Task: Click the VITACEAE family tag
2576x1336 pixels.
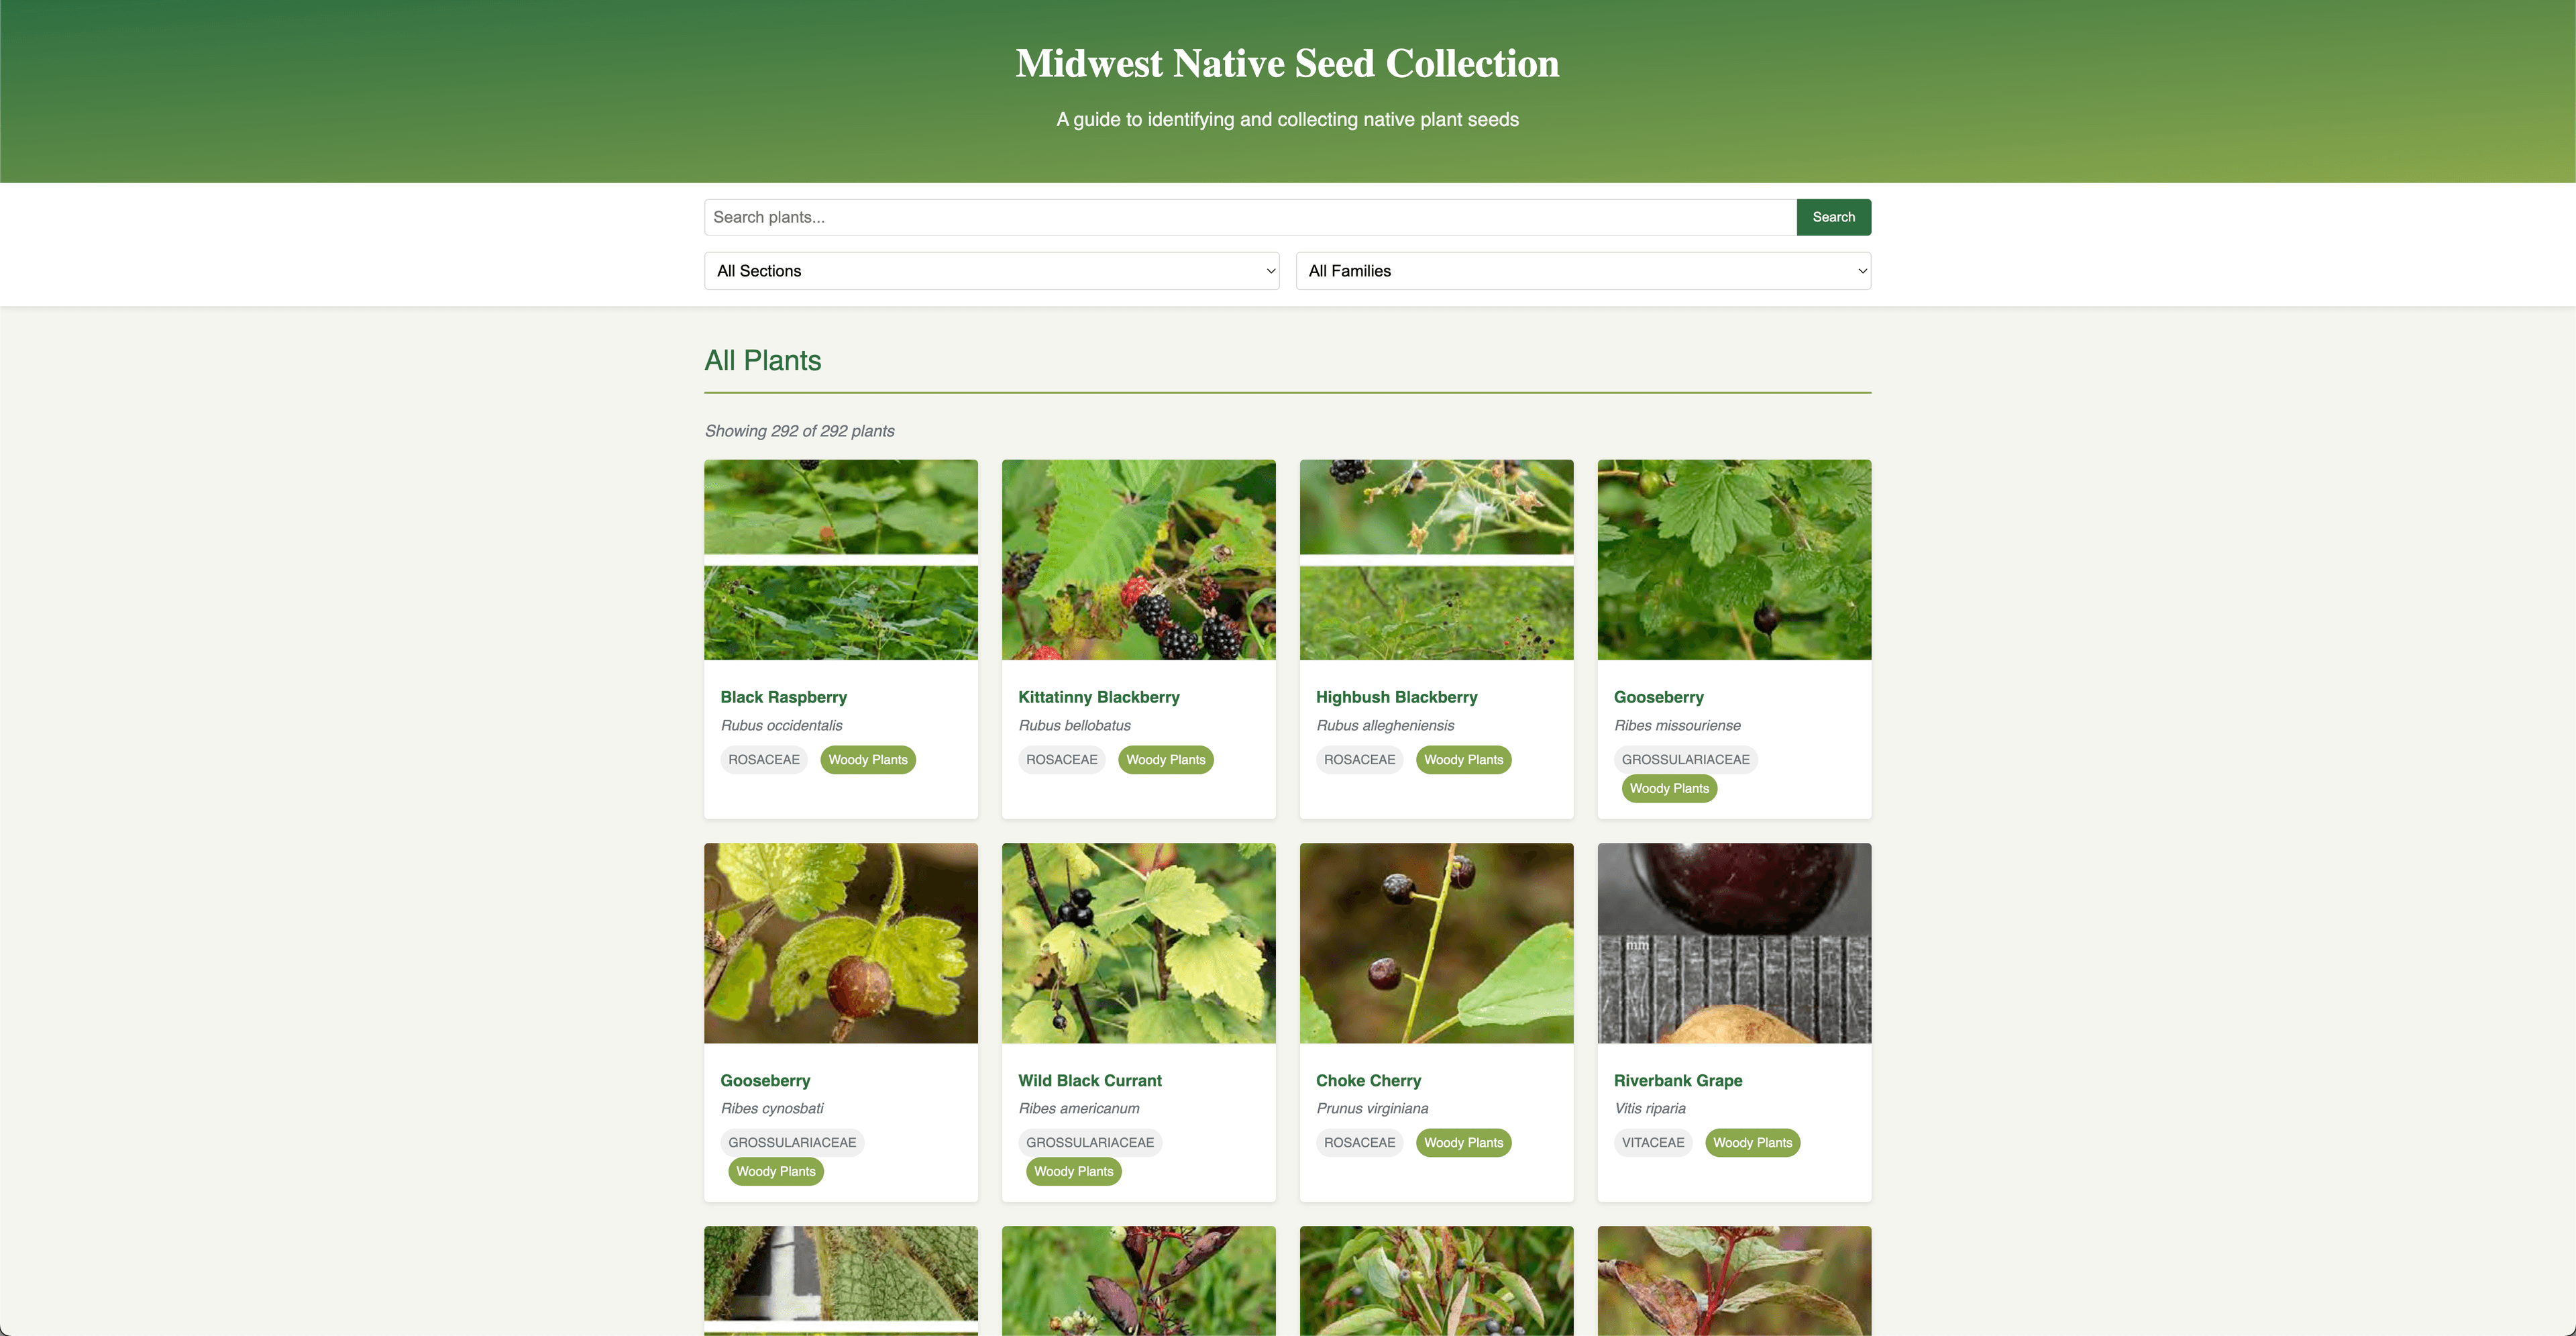Action: (1652, 1142)
